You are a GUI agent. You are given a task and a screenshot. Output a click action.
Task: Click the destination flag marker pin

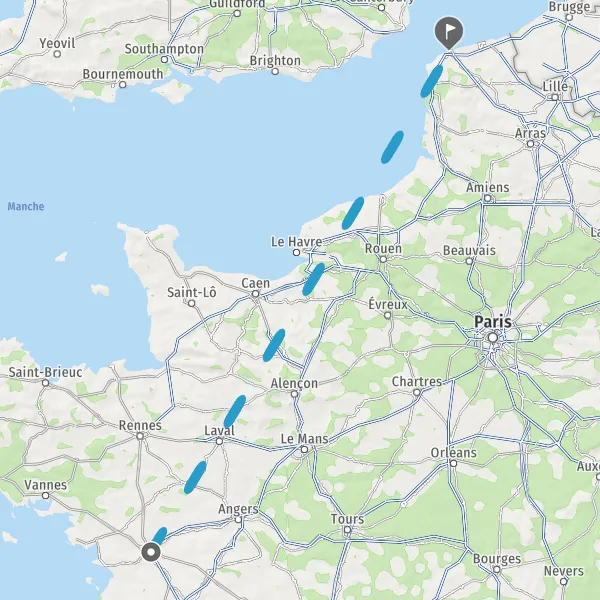click(x=448, y=32)
